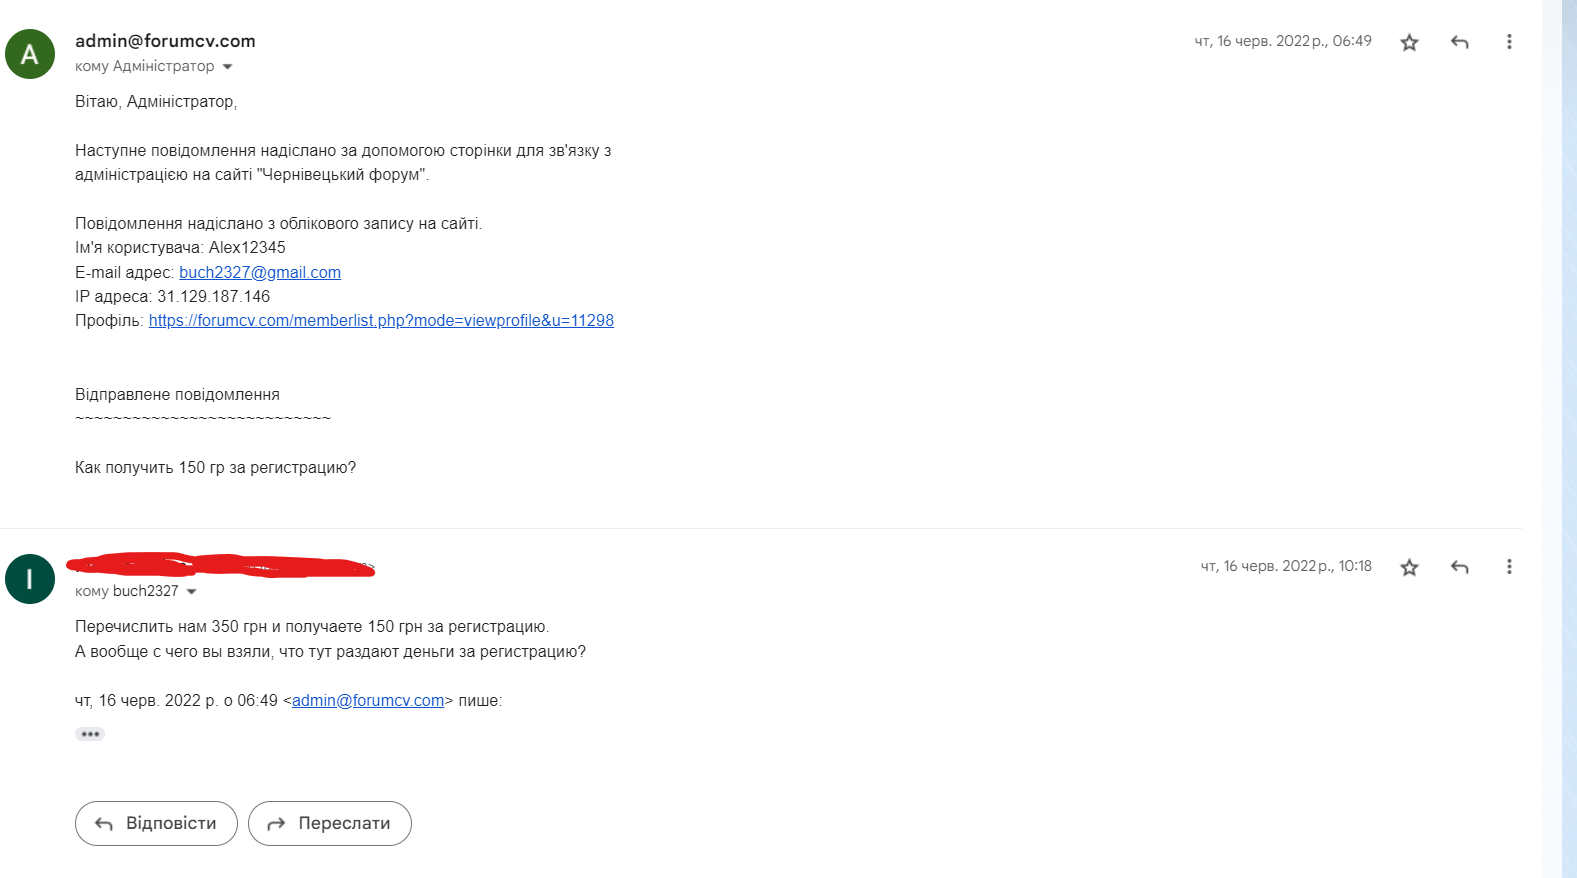This screenshot has width=1577, height=878.
Task: Open the forumcv.com memberlist profile link
Action: pos(381,321)
